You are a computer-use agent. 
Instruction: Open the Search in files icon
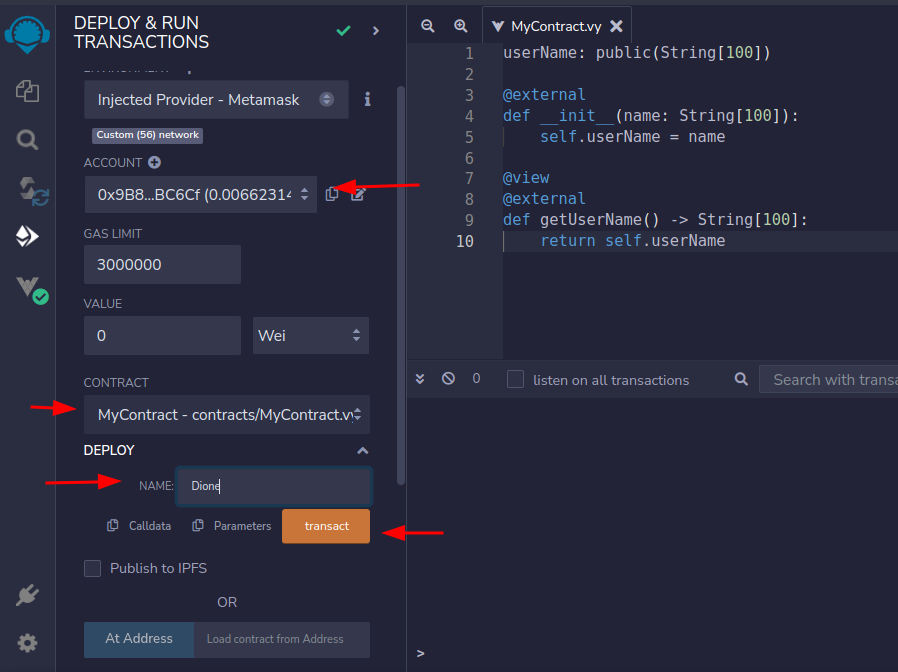(27, 139)
